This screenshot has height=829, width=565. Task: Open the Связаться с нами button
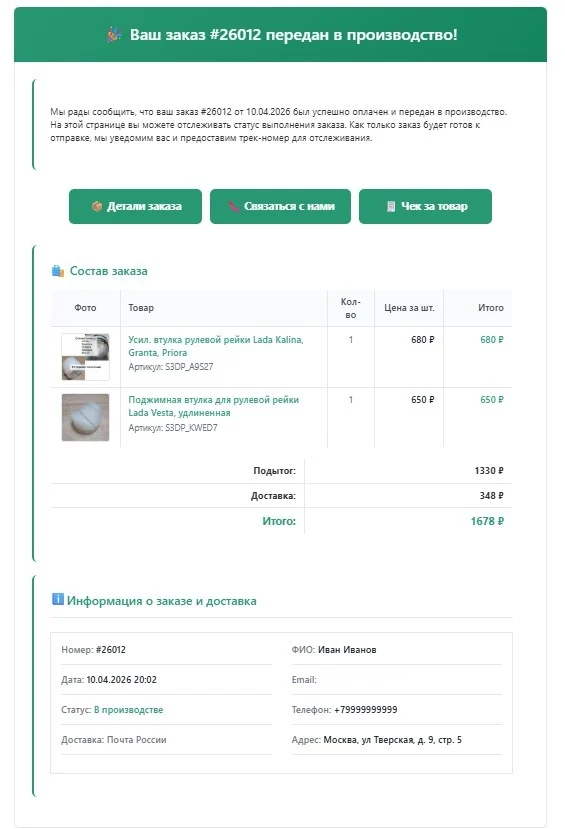[280, 206]
